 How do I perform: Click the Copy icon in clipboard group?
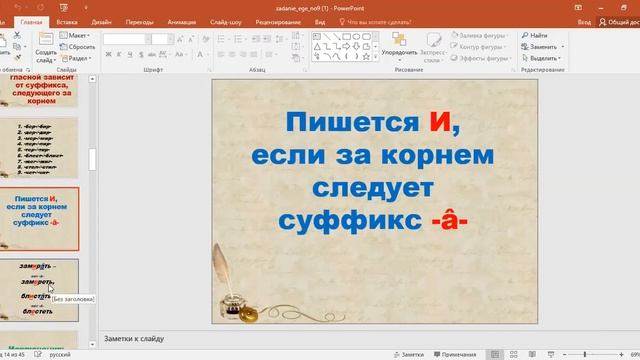(17, 47)
